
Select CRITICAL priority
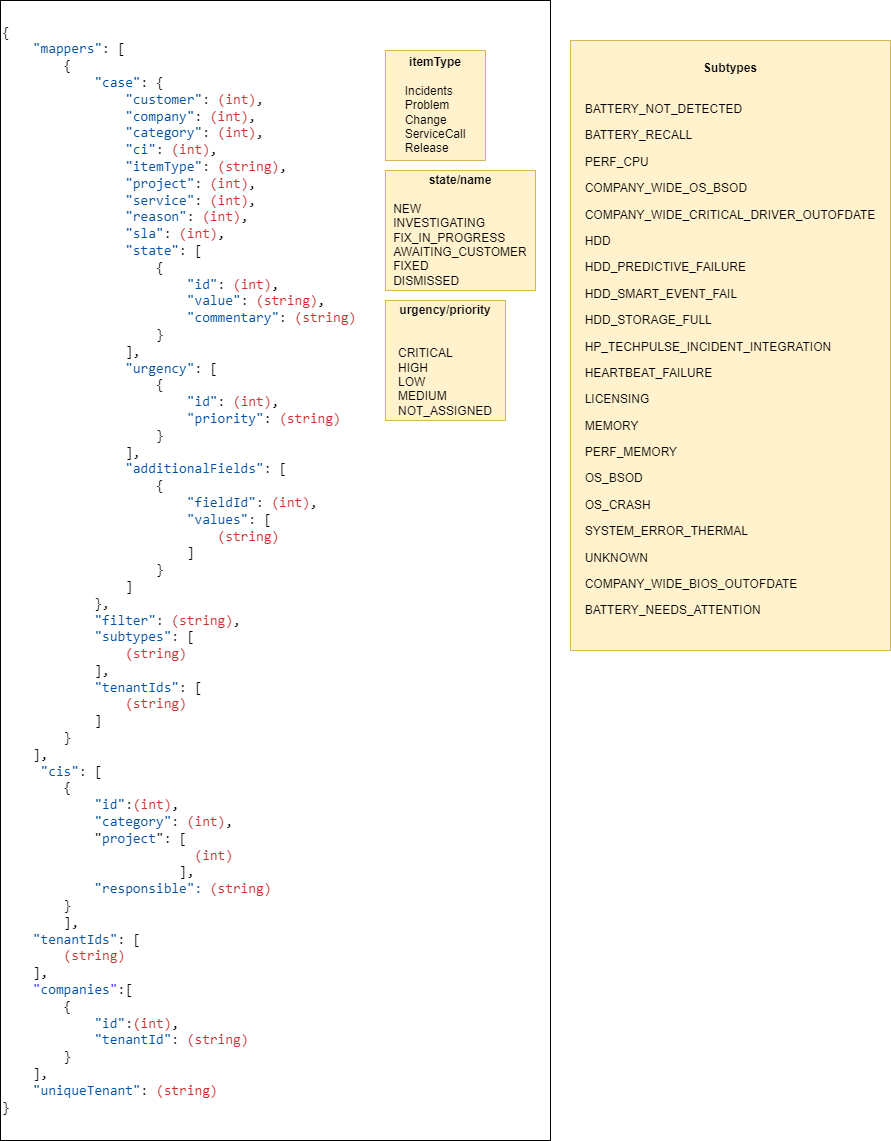[x=425, y=353]
